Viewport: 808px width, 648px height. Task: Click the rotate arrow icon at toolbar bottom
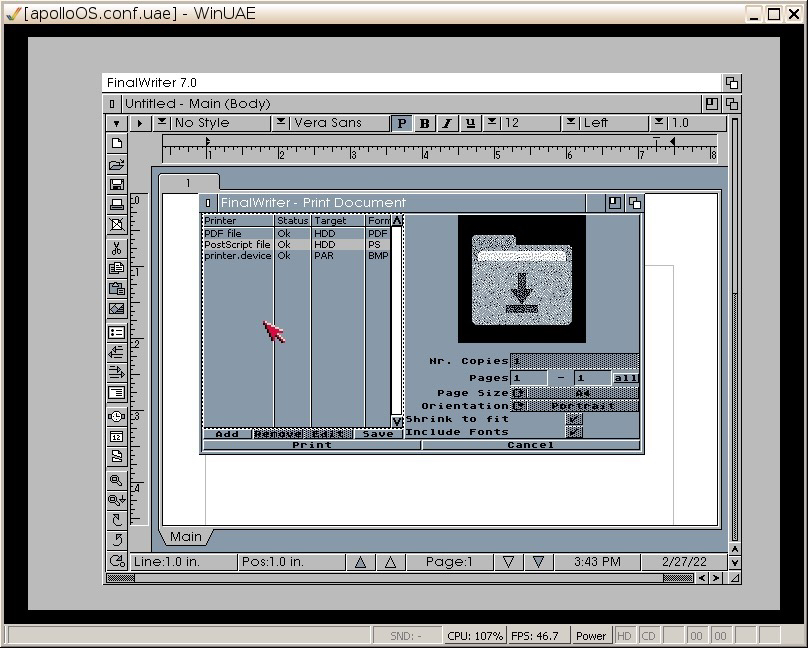pyautogui.click(x=117, y=560)
